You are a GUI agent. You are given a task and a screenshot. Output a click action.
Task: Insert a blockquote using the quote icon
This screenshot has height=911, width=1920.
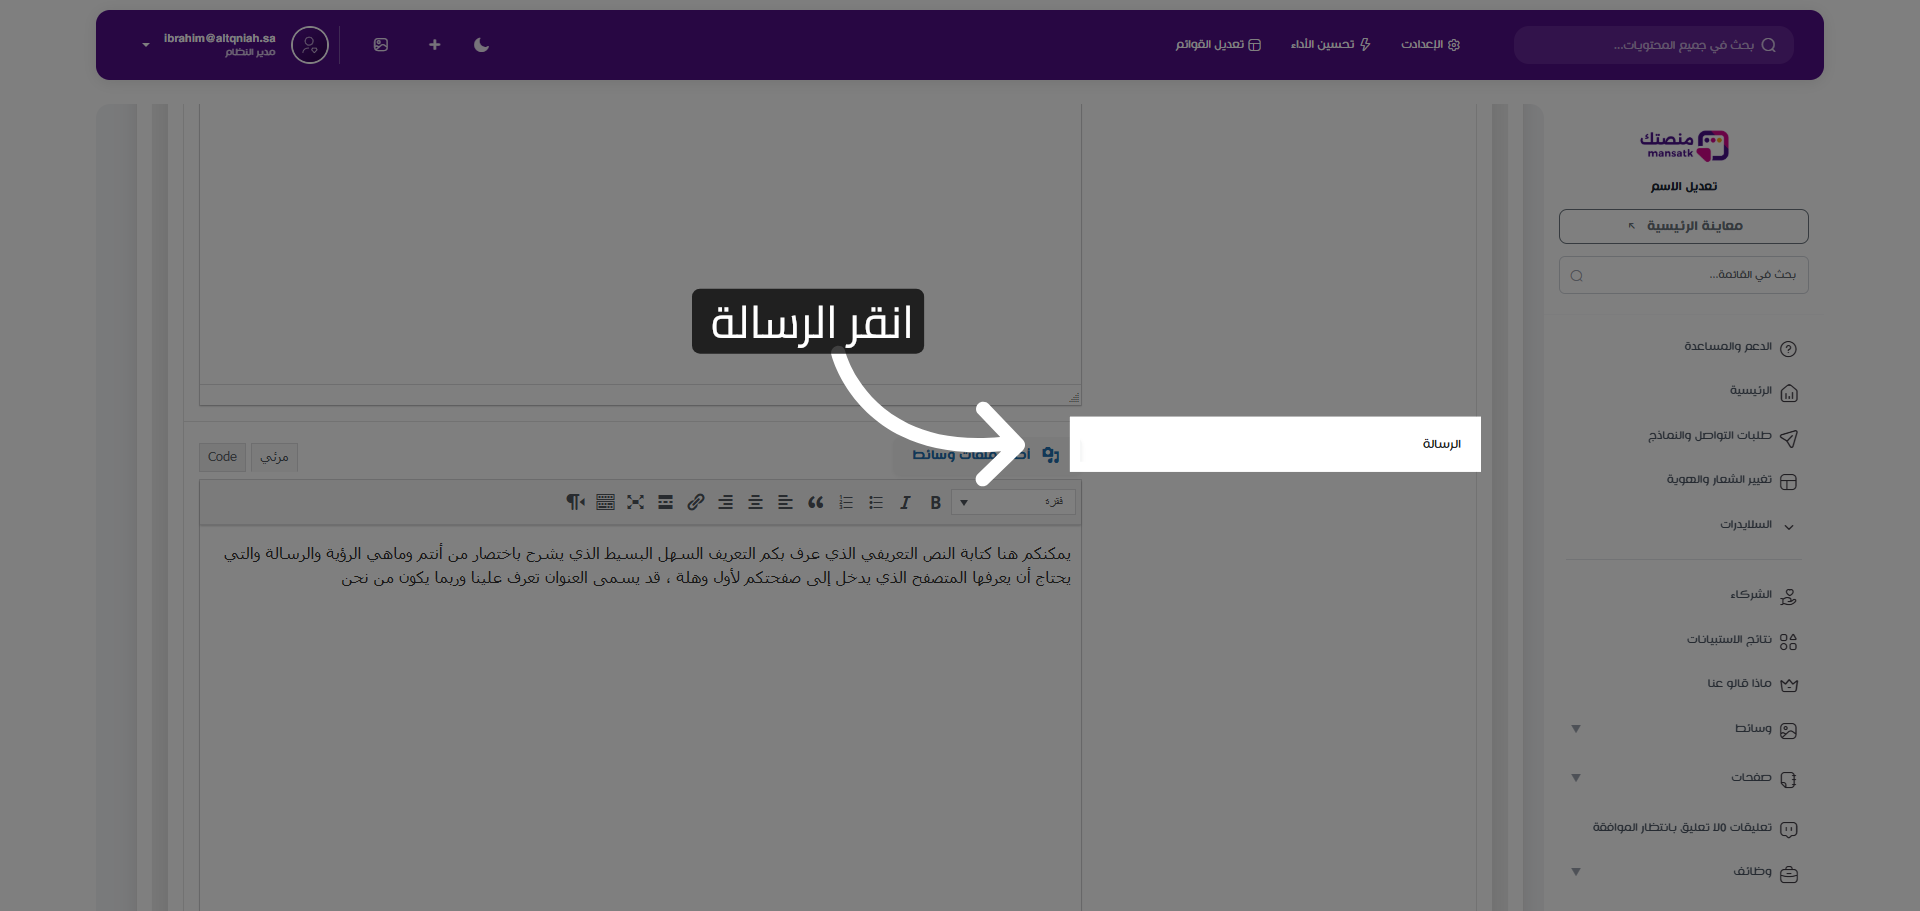tap(816, 503)
